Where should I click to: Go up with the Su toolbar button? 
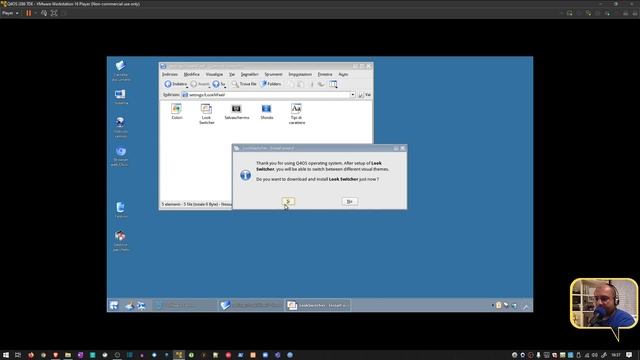tap(218, 84)
